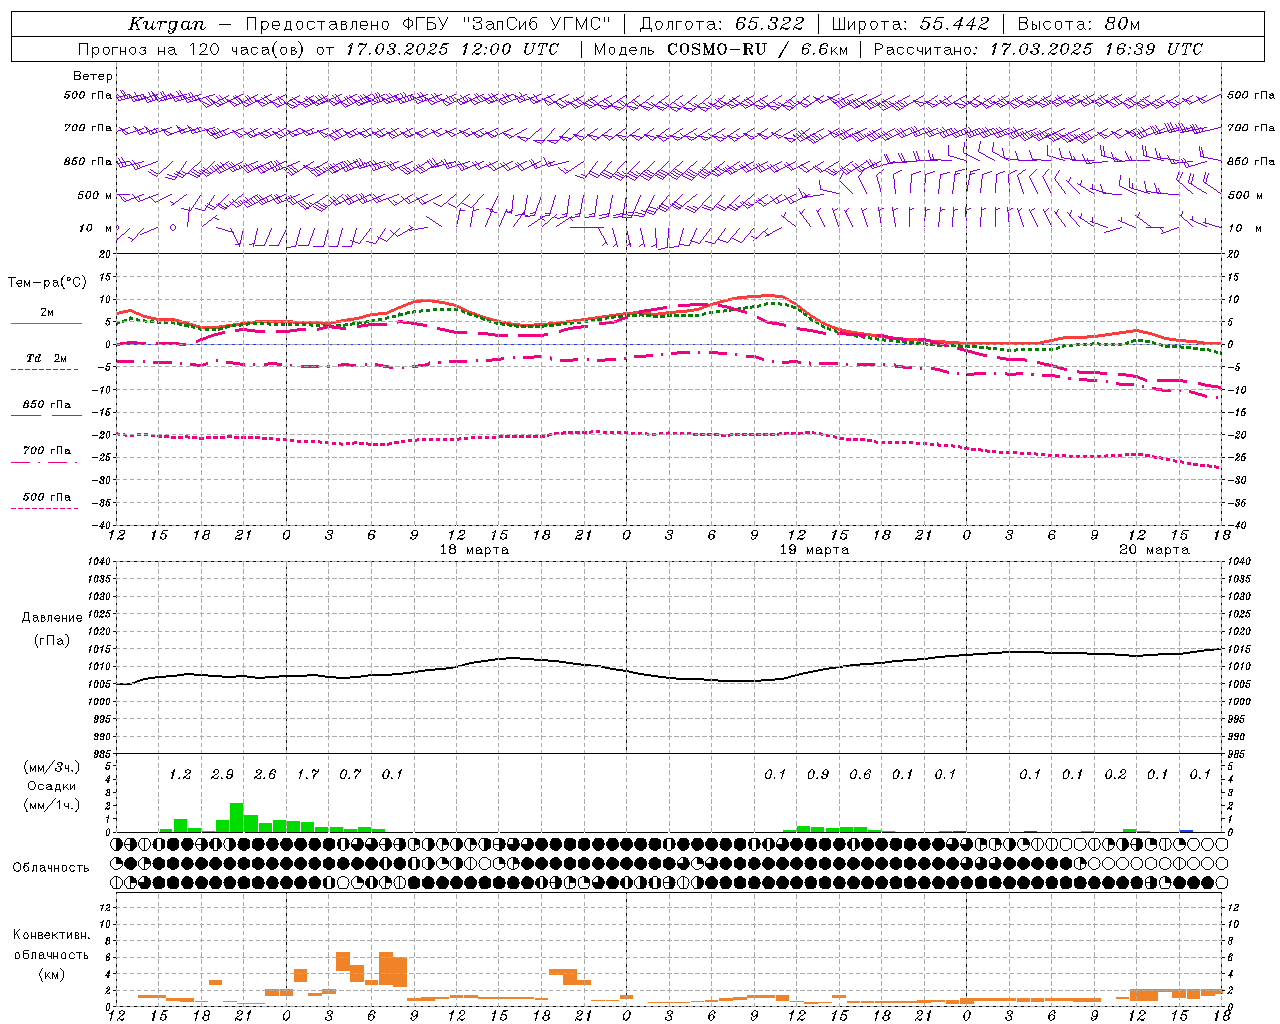This screenshot has height=1024, width=1280.
Task: Click computed time "17.03.2025 16:39 UTC"
Action: pyautogui.click(x=1096, y=49)
